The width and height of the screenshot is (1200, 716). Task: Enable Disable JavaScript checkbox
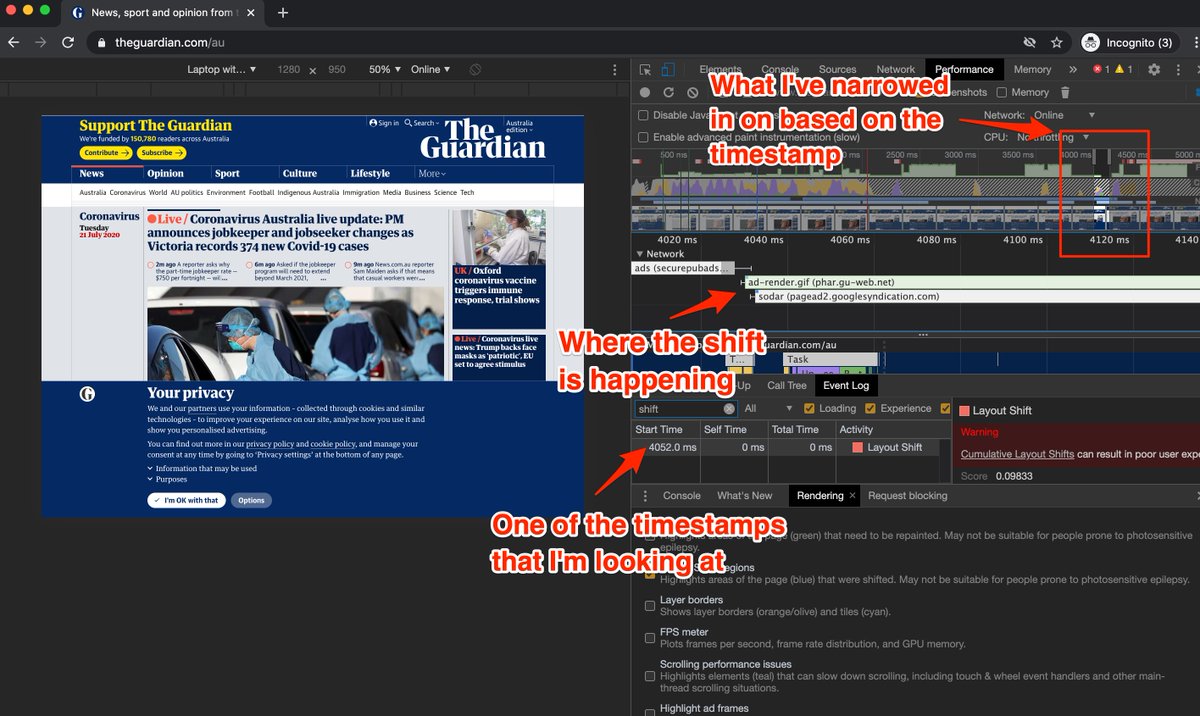tap(644, 116)
